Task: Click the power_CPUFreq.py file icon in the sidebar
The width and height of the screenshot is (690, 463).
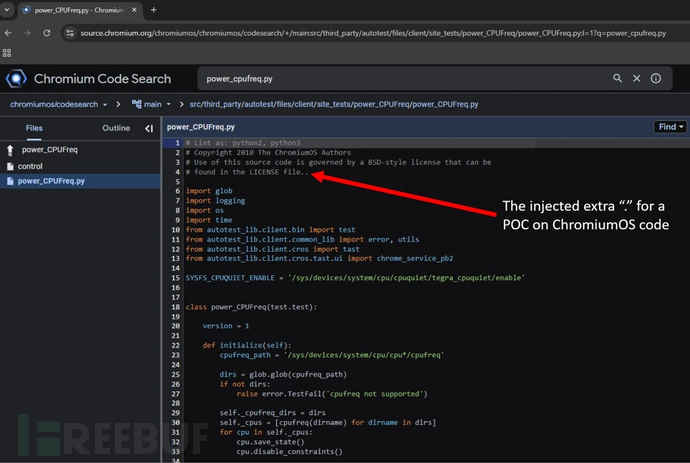Action: [x=10, y=181]
